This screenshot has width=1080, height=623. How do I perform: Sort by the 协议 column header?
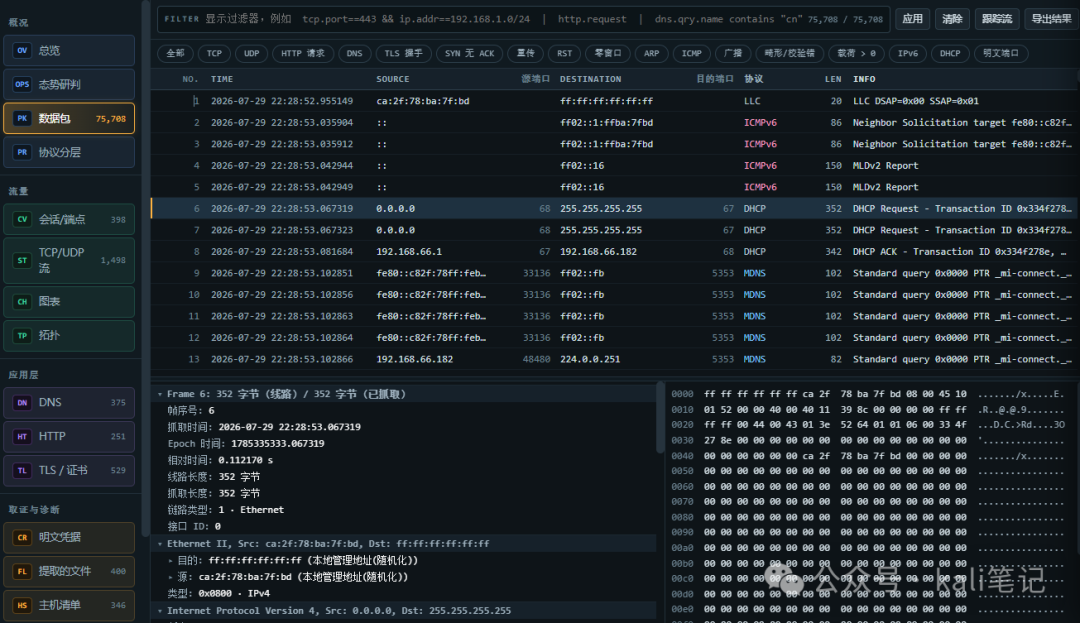pos(754,79)
